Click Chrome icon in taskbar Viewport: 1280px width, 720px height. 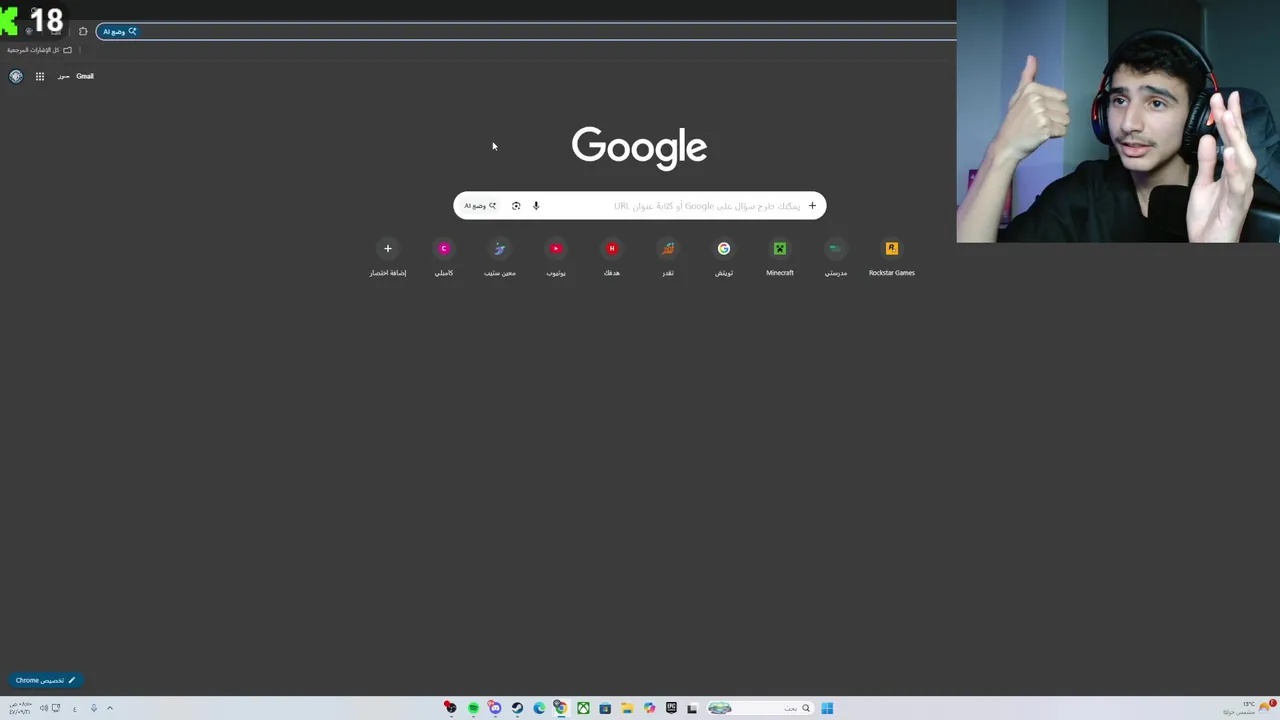click(x=561, y=708)
